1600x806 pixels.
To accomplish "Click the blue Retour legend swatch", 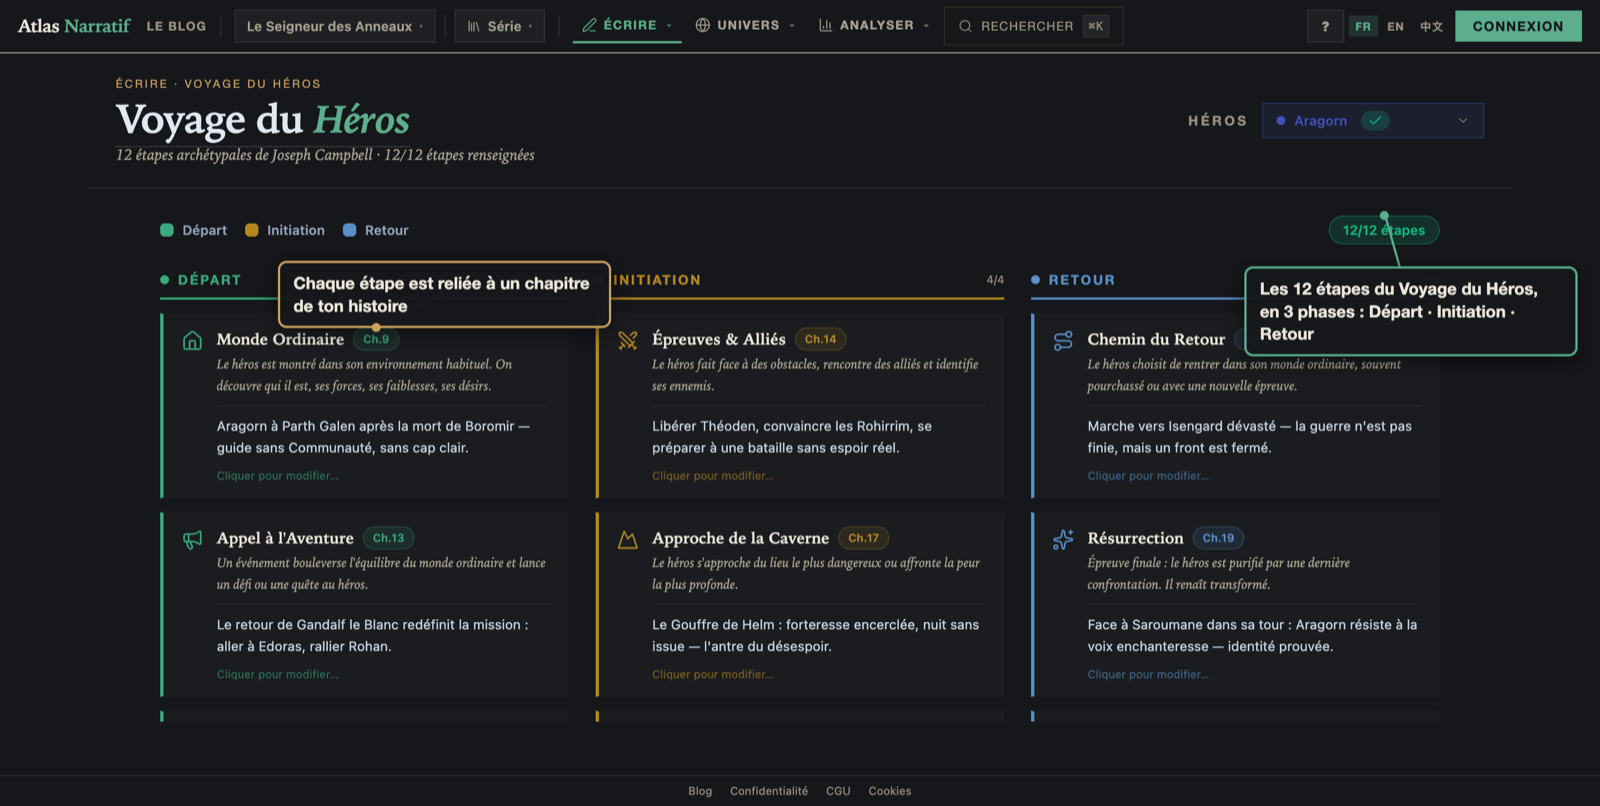I will pyautogui.click(x=350, y=230).
